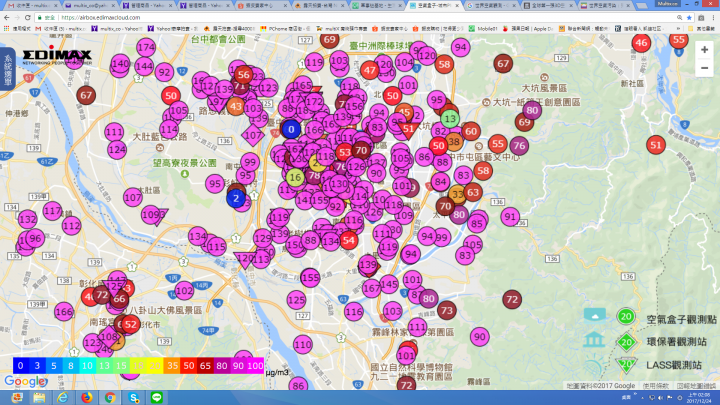
Task: Click the red 50 legend color swatch
Action: pyautogui.click(x=189, y=366)
